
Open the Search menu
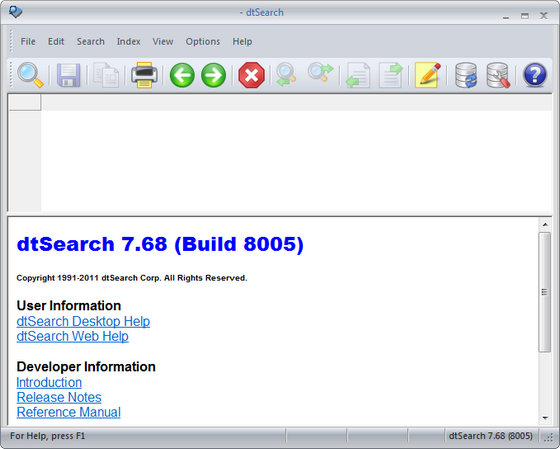tap(90, 41)
